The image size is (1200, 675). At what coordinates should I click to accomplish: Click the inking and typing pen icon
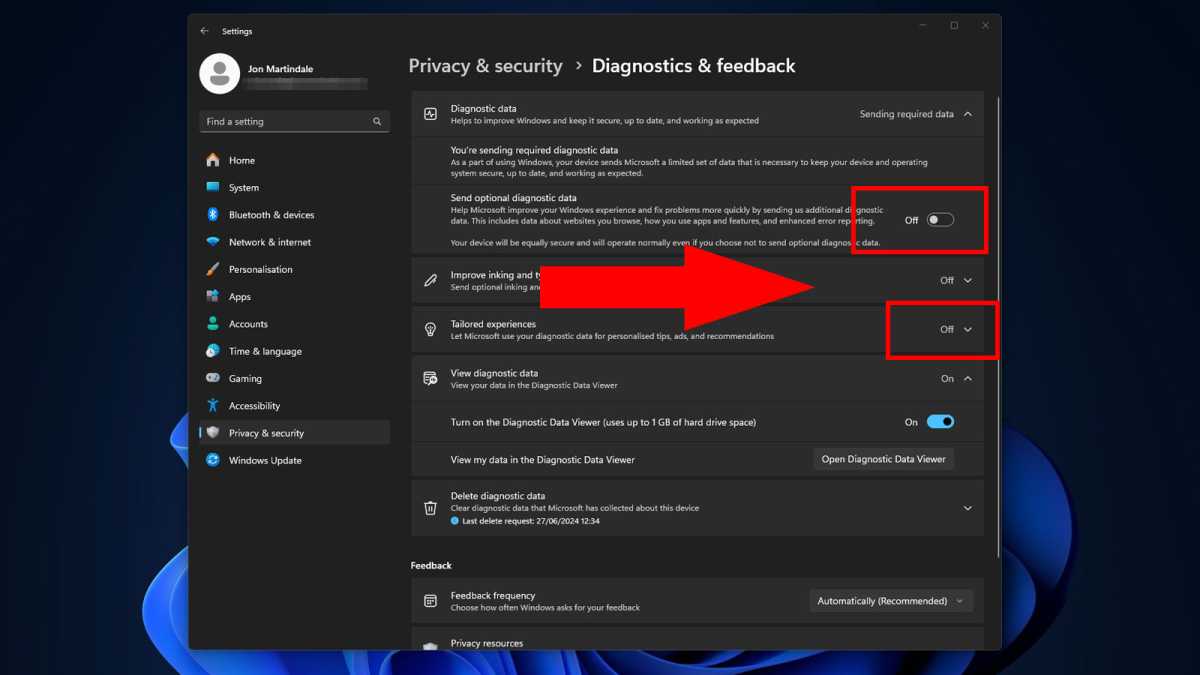430,280
